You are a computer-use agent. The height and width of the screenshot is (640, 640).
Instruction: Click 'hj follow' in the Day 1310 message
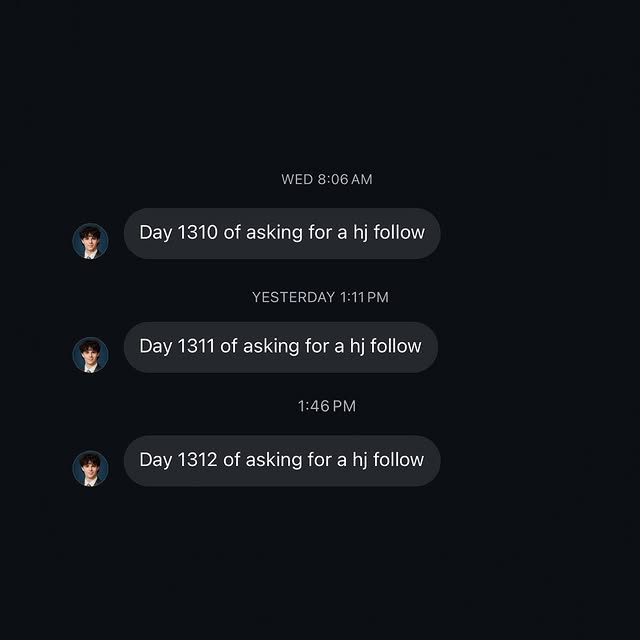pyautogui.click(x=389, y=233)
